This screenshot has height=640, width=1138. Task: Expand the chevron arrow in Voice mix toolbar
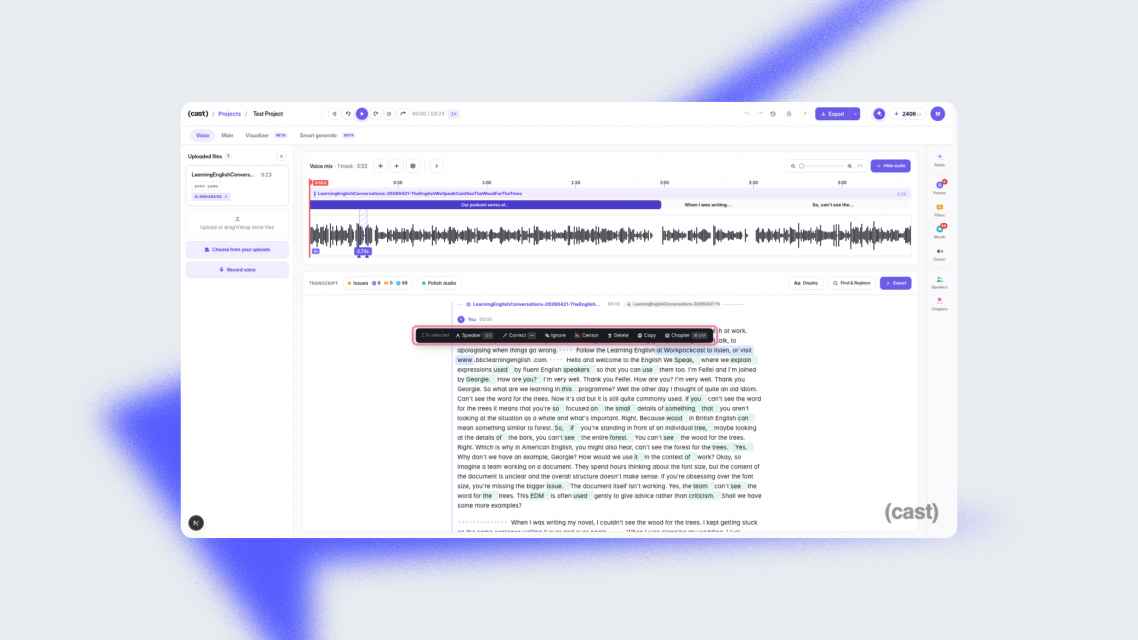(x=436, y=166)
